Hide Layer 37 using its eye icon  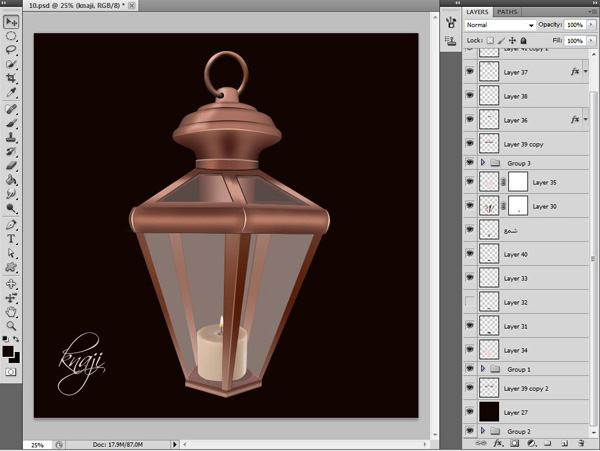click(x=470, y=72)
